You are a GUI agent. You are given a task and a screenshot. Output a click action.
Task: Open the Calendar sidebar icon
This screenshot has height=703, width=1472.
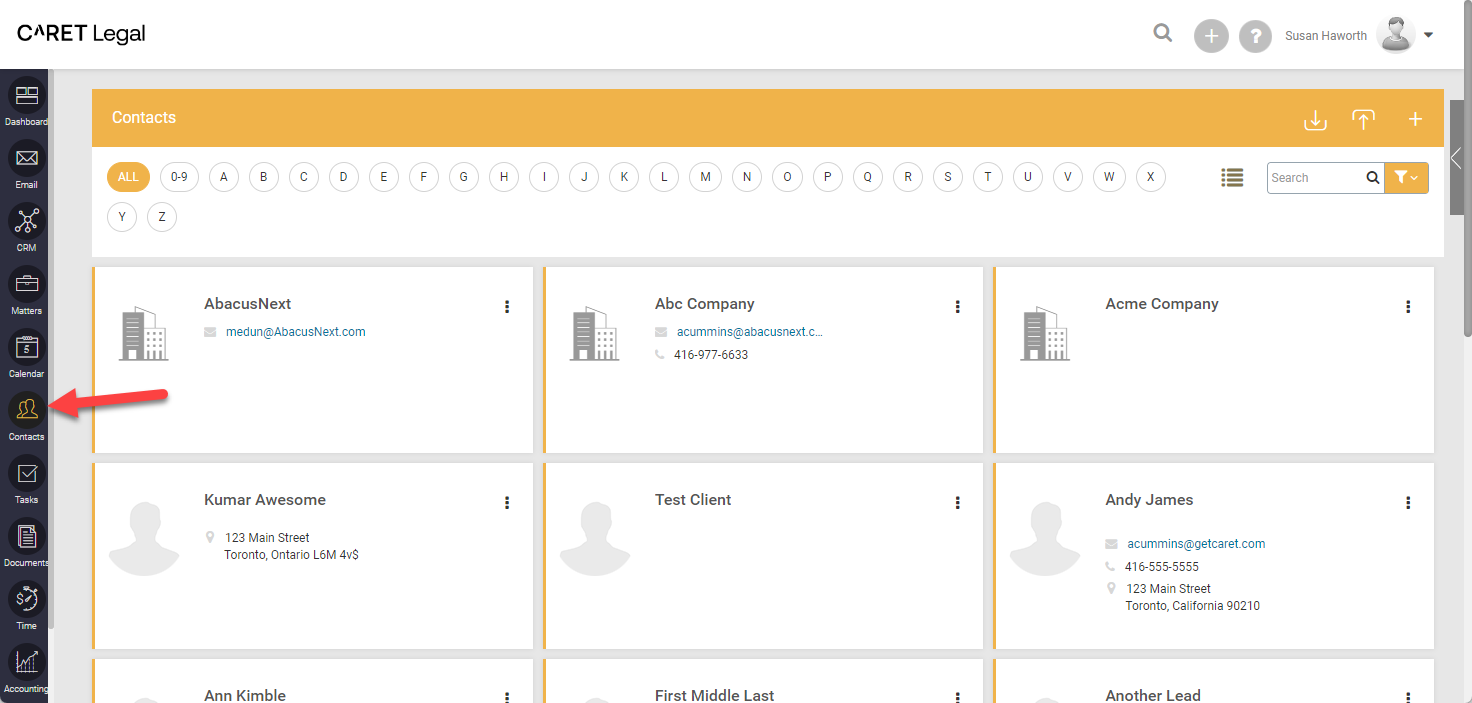(x=27, y=348)
